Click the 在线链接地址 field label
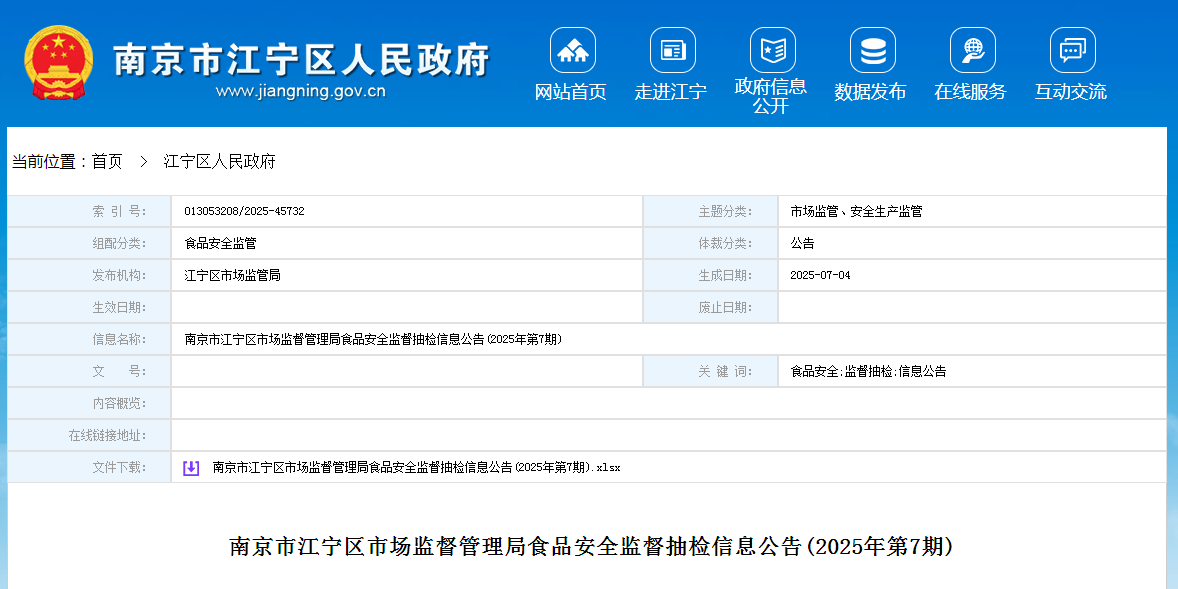This screenshot has height=589, width=1178. click(x=107, y=435)
